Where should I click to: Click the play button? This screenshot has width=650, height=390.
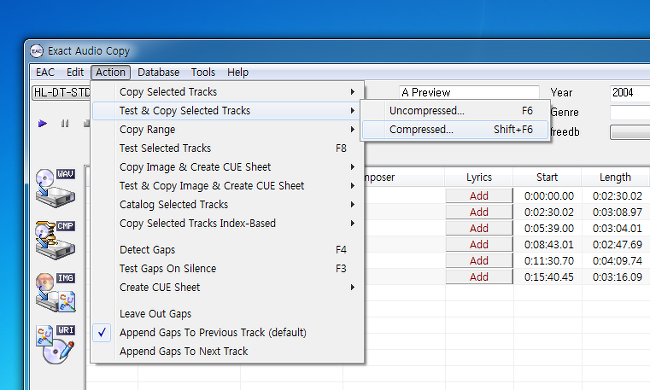pos(42,124)
